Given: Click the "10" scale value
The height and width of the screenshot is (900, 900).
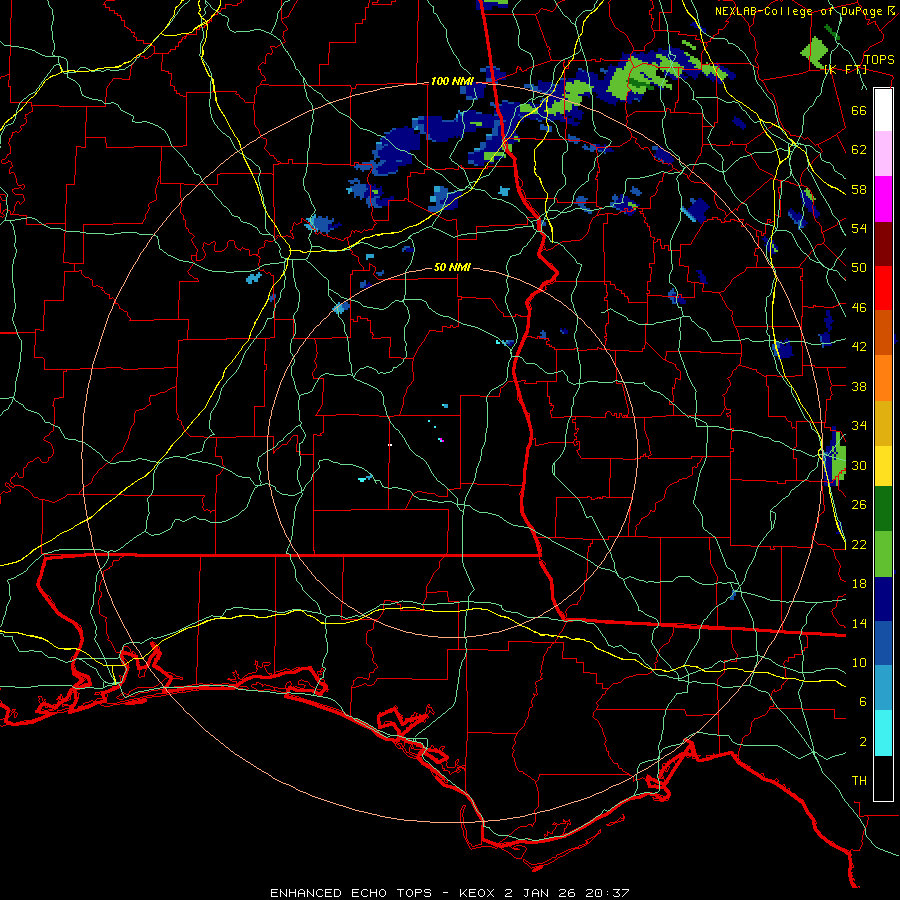Looking at the screenshot, I should (859, 663).
